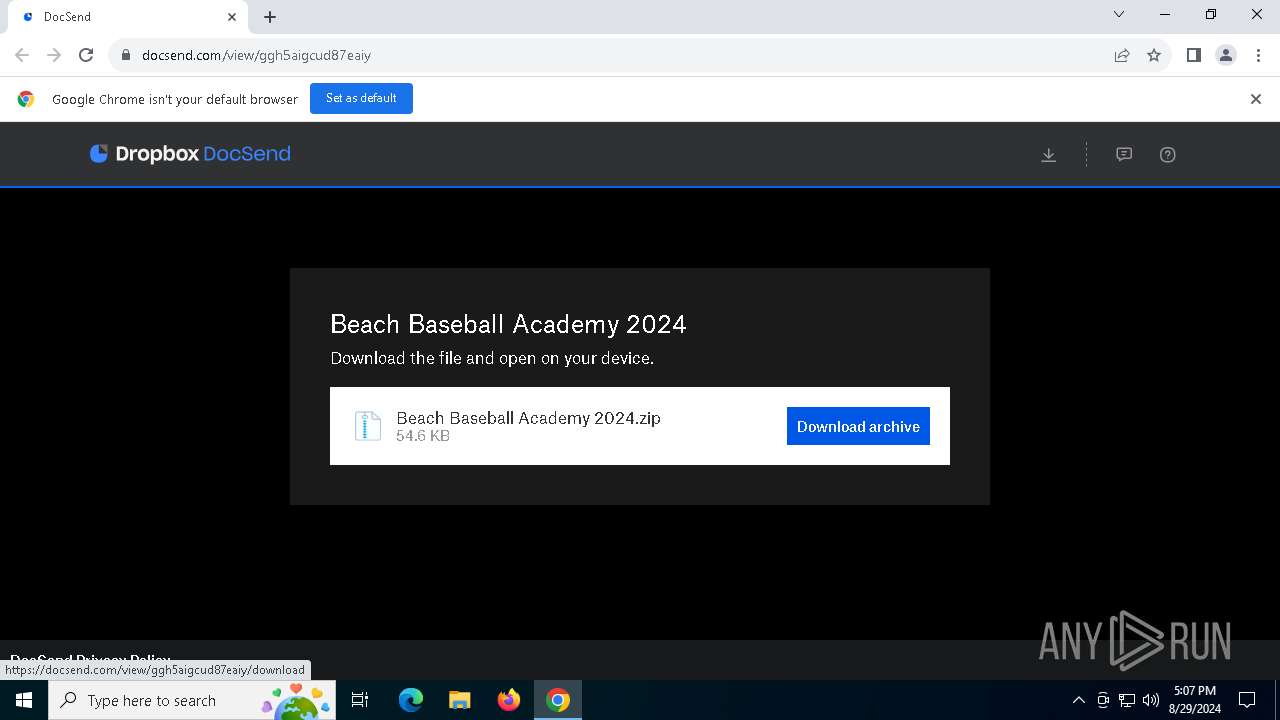Toggle the Chrome side panel
1280x720 pixels.
tap(1193, 55)
